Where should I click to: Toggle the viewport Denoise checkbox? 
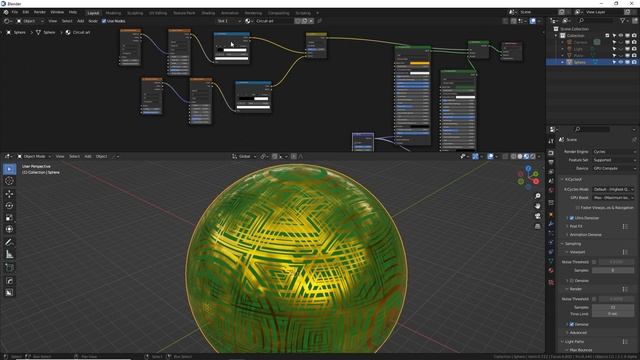pyautogui.click(x=571, y=281)
